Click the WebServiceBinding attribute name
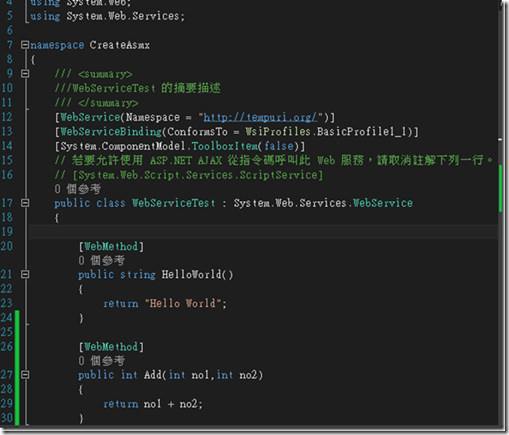Image resolution: width=509 pixels, height=435 pixels. [x=111, y=132]
